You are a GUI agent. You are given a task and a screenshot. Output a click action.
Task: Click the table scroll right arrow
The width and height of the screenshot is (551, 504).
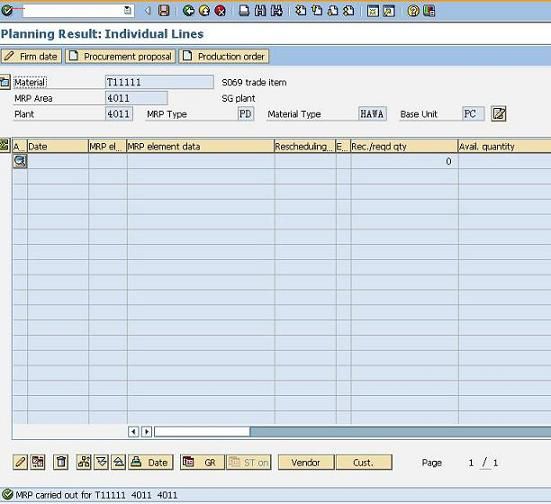click(147, 431)
